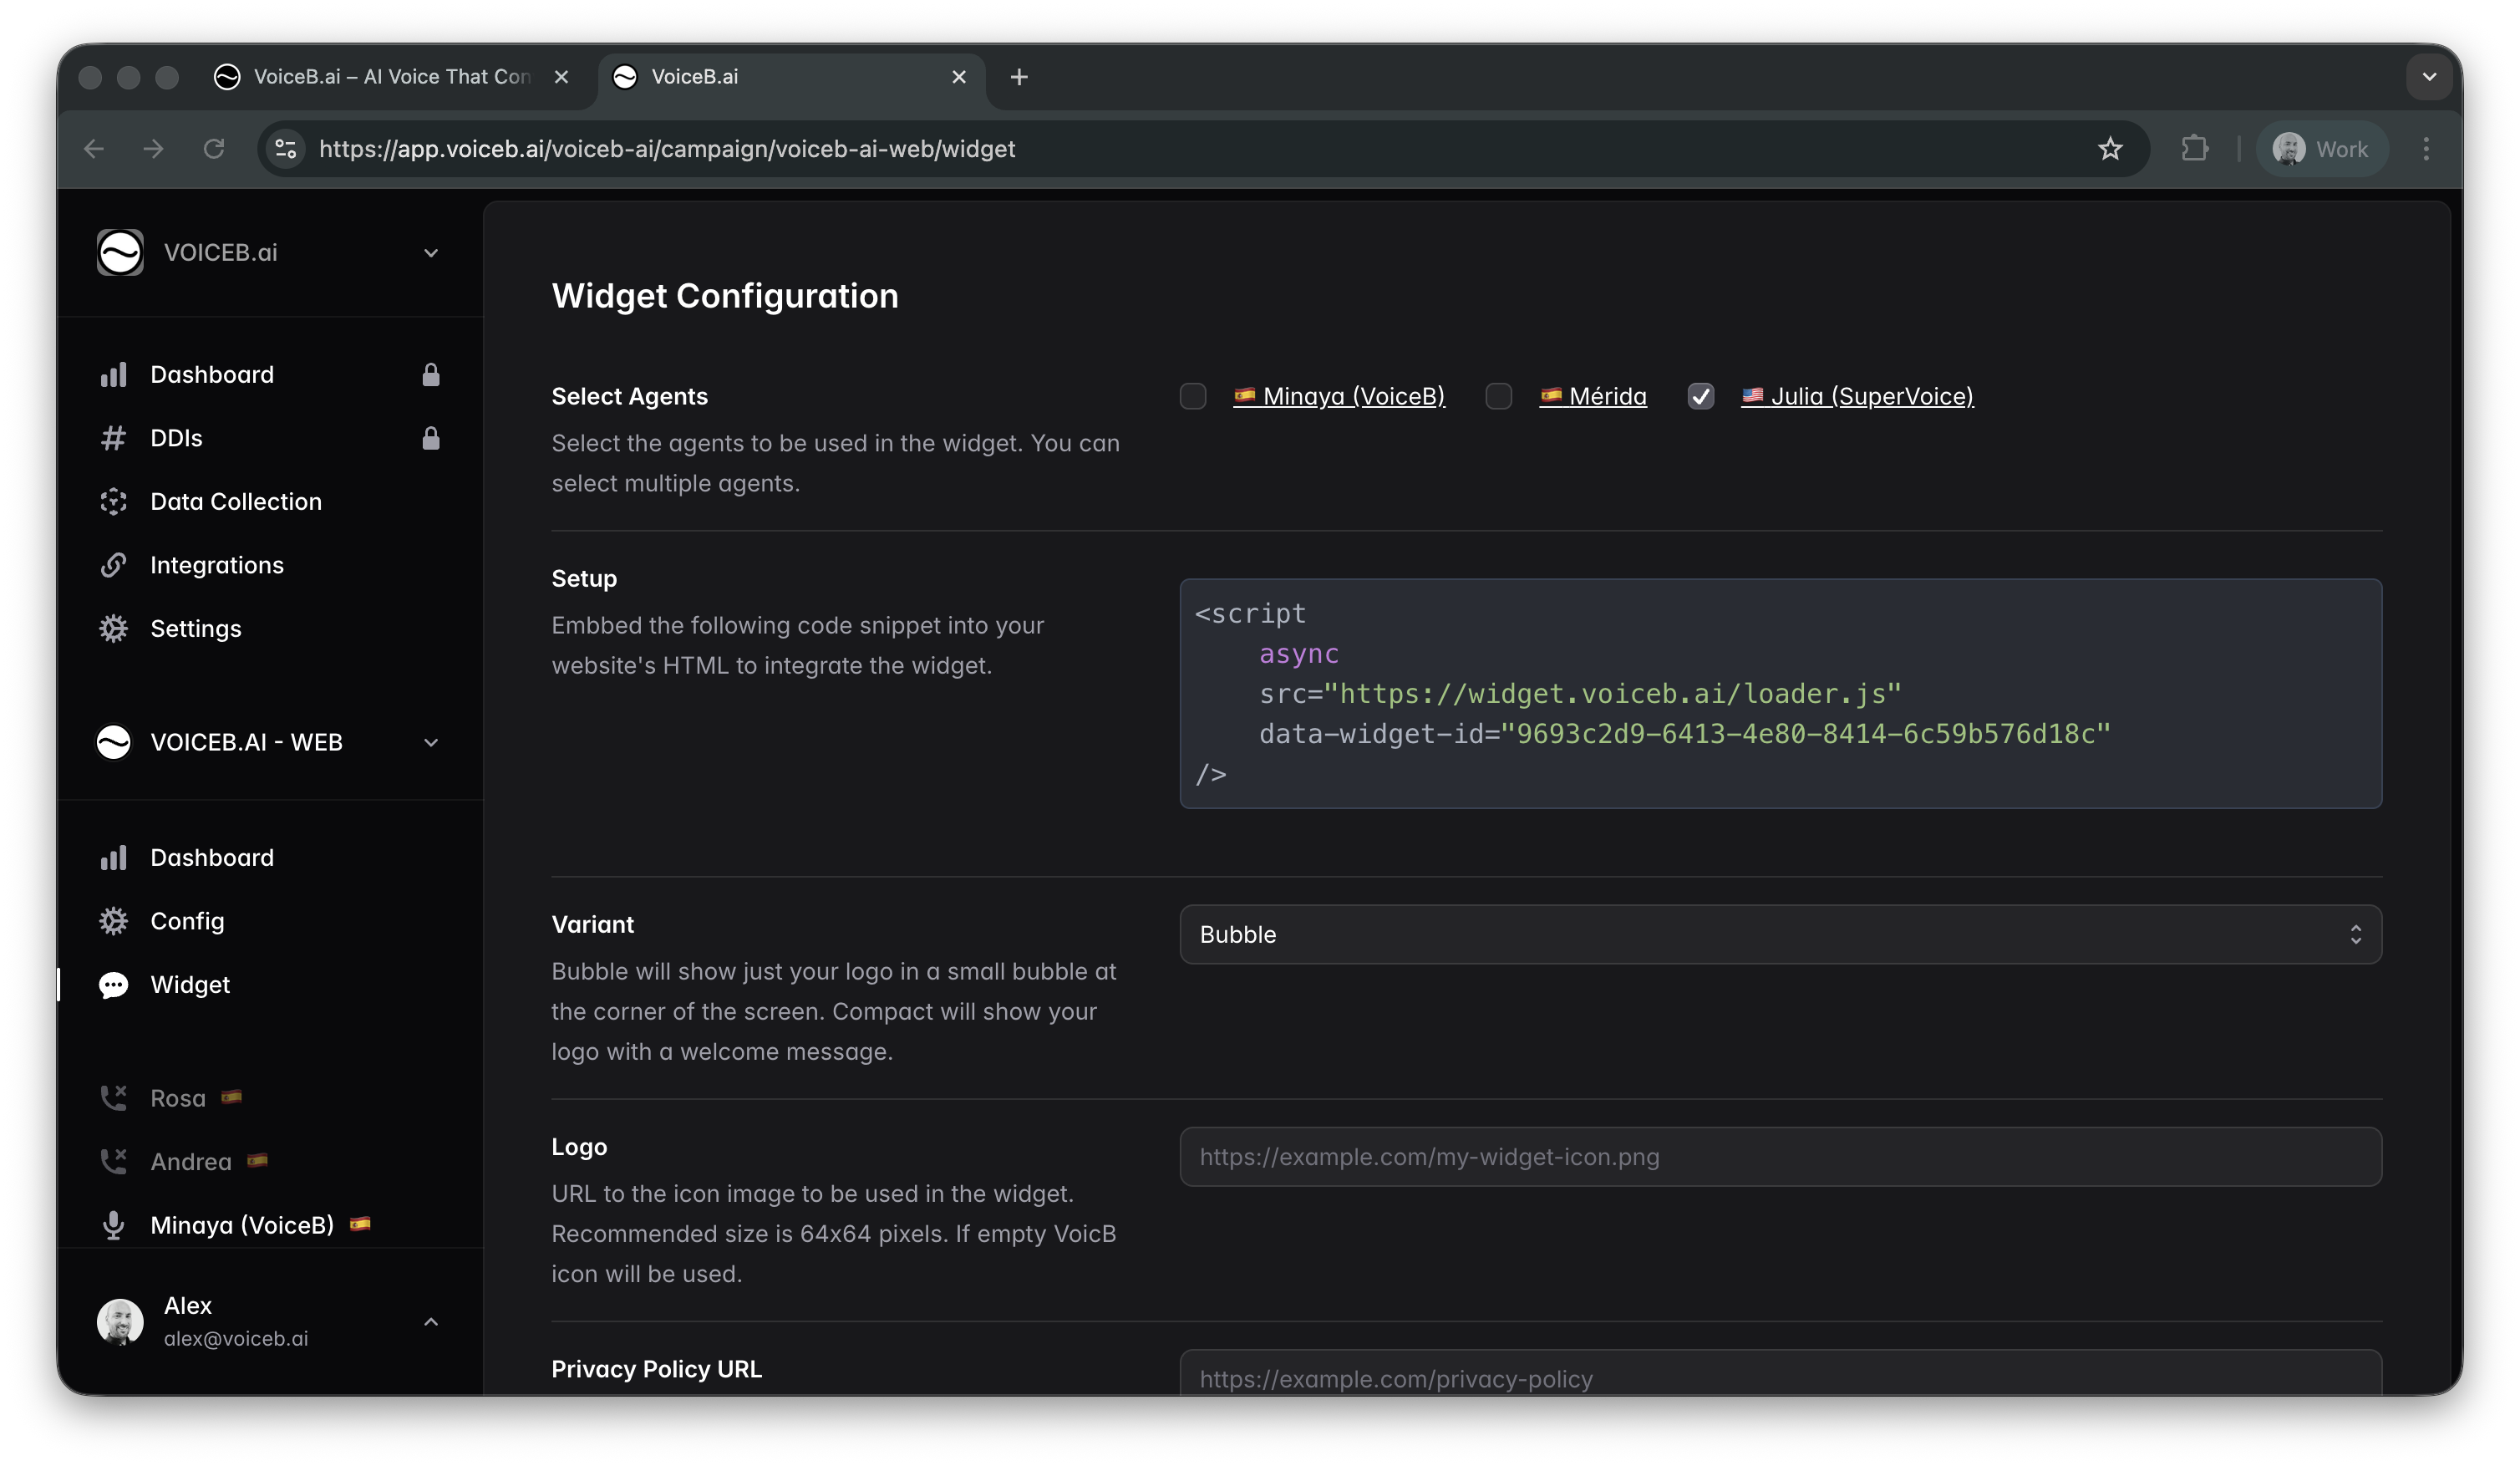Open the browser extensions puzzle icon
The image size is (2520, 1466).
pos(2194,149)
